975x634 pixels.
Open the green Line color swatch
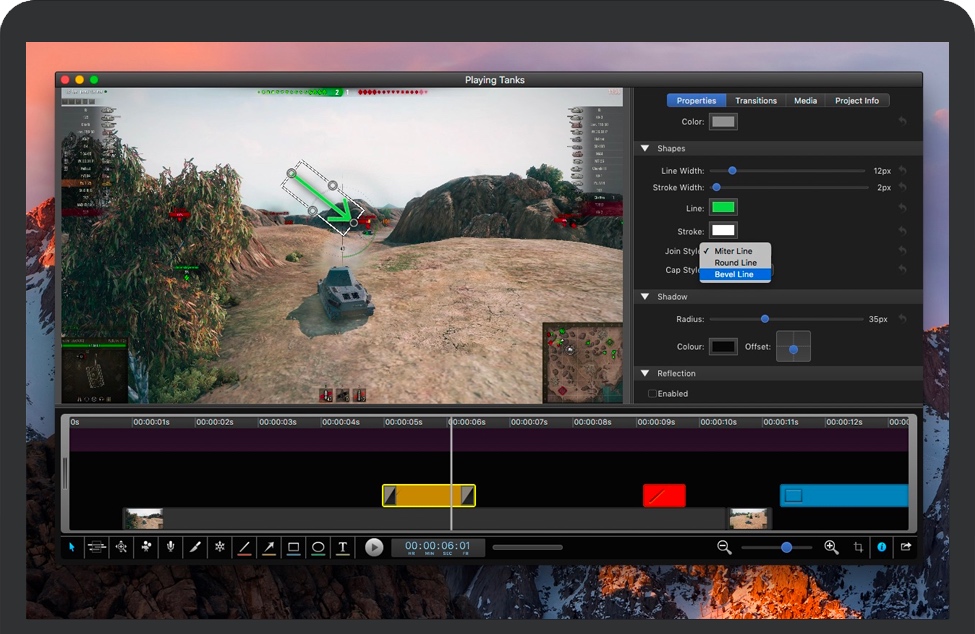click(x=723, y=207)
